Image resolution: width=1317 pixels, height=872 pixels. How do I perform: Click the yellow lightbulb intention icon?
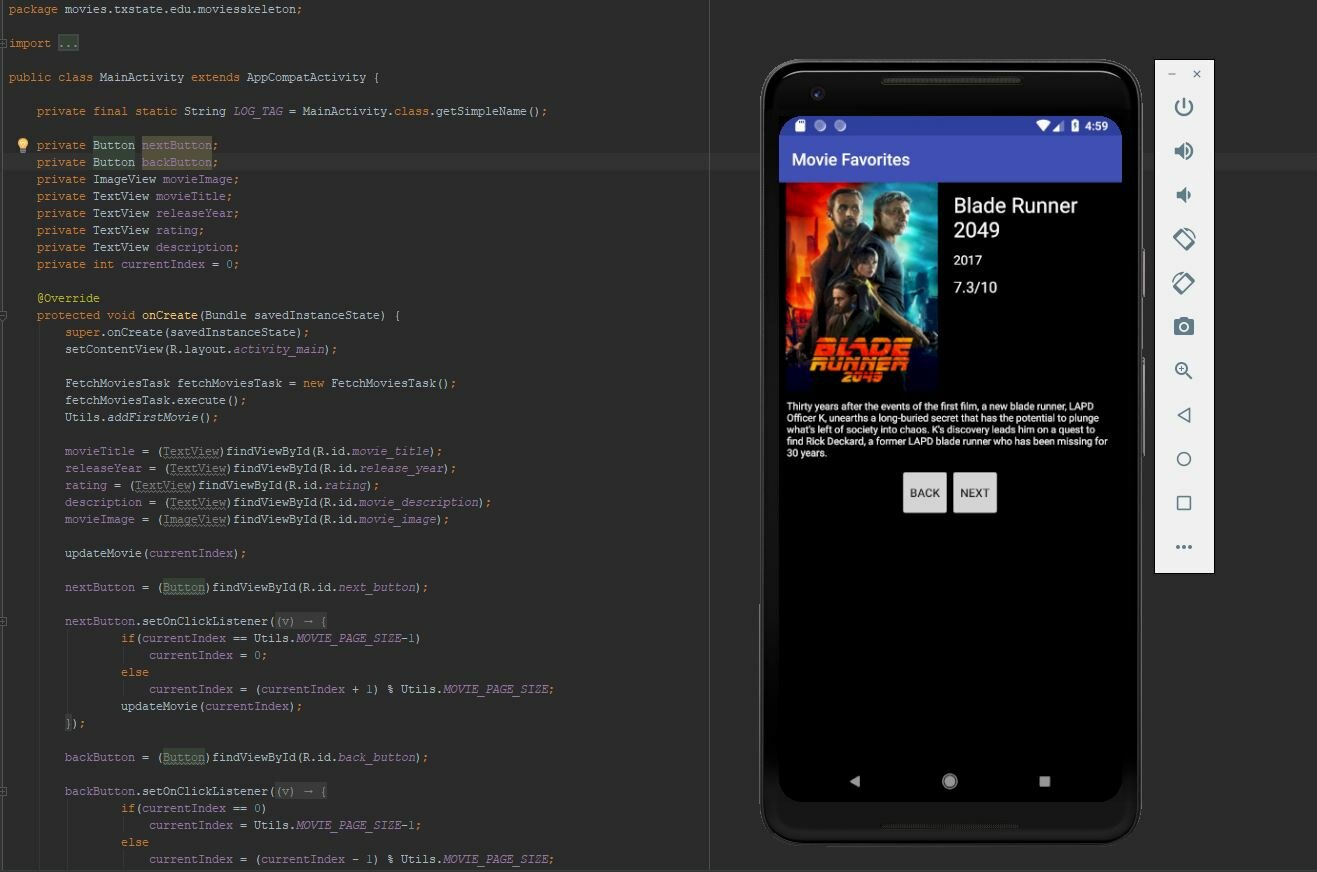(x=24, y=145)
